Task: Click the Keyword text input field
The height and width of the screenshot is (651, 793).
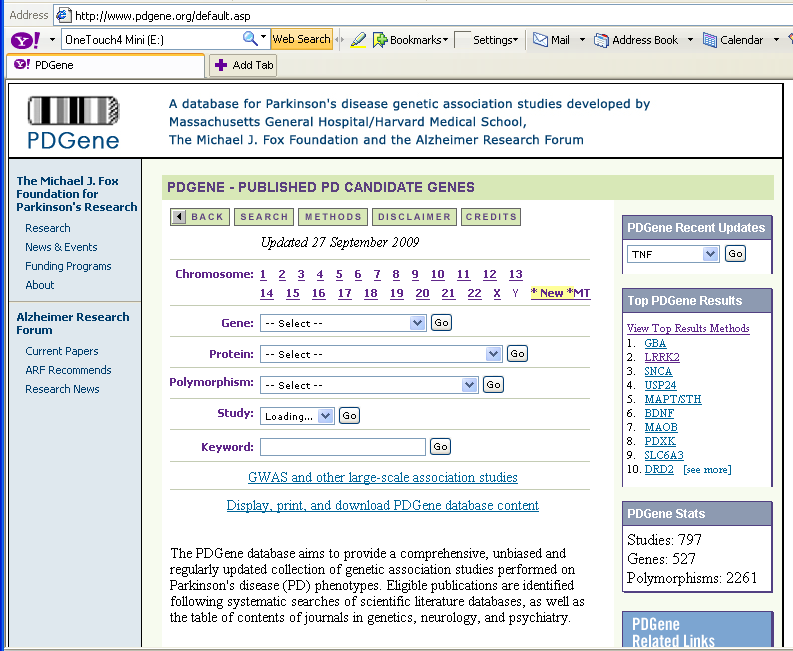Action: tap(343, 447)
